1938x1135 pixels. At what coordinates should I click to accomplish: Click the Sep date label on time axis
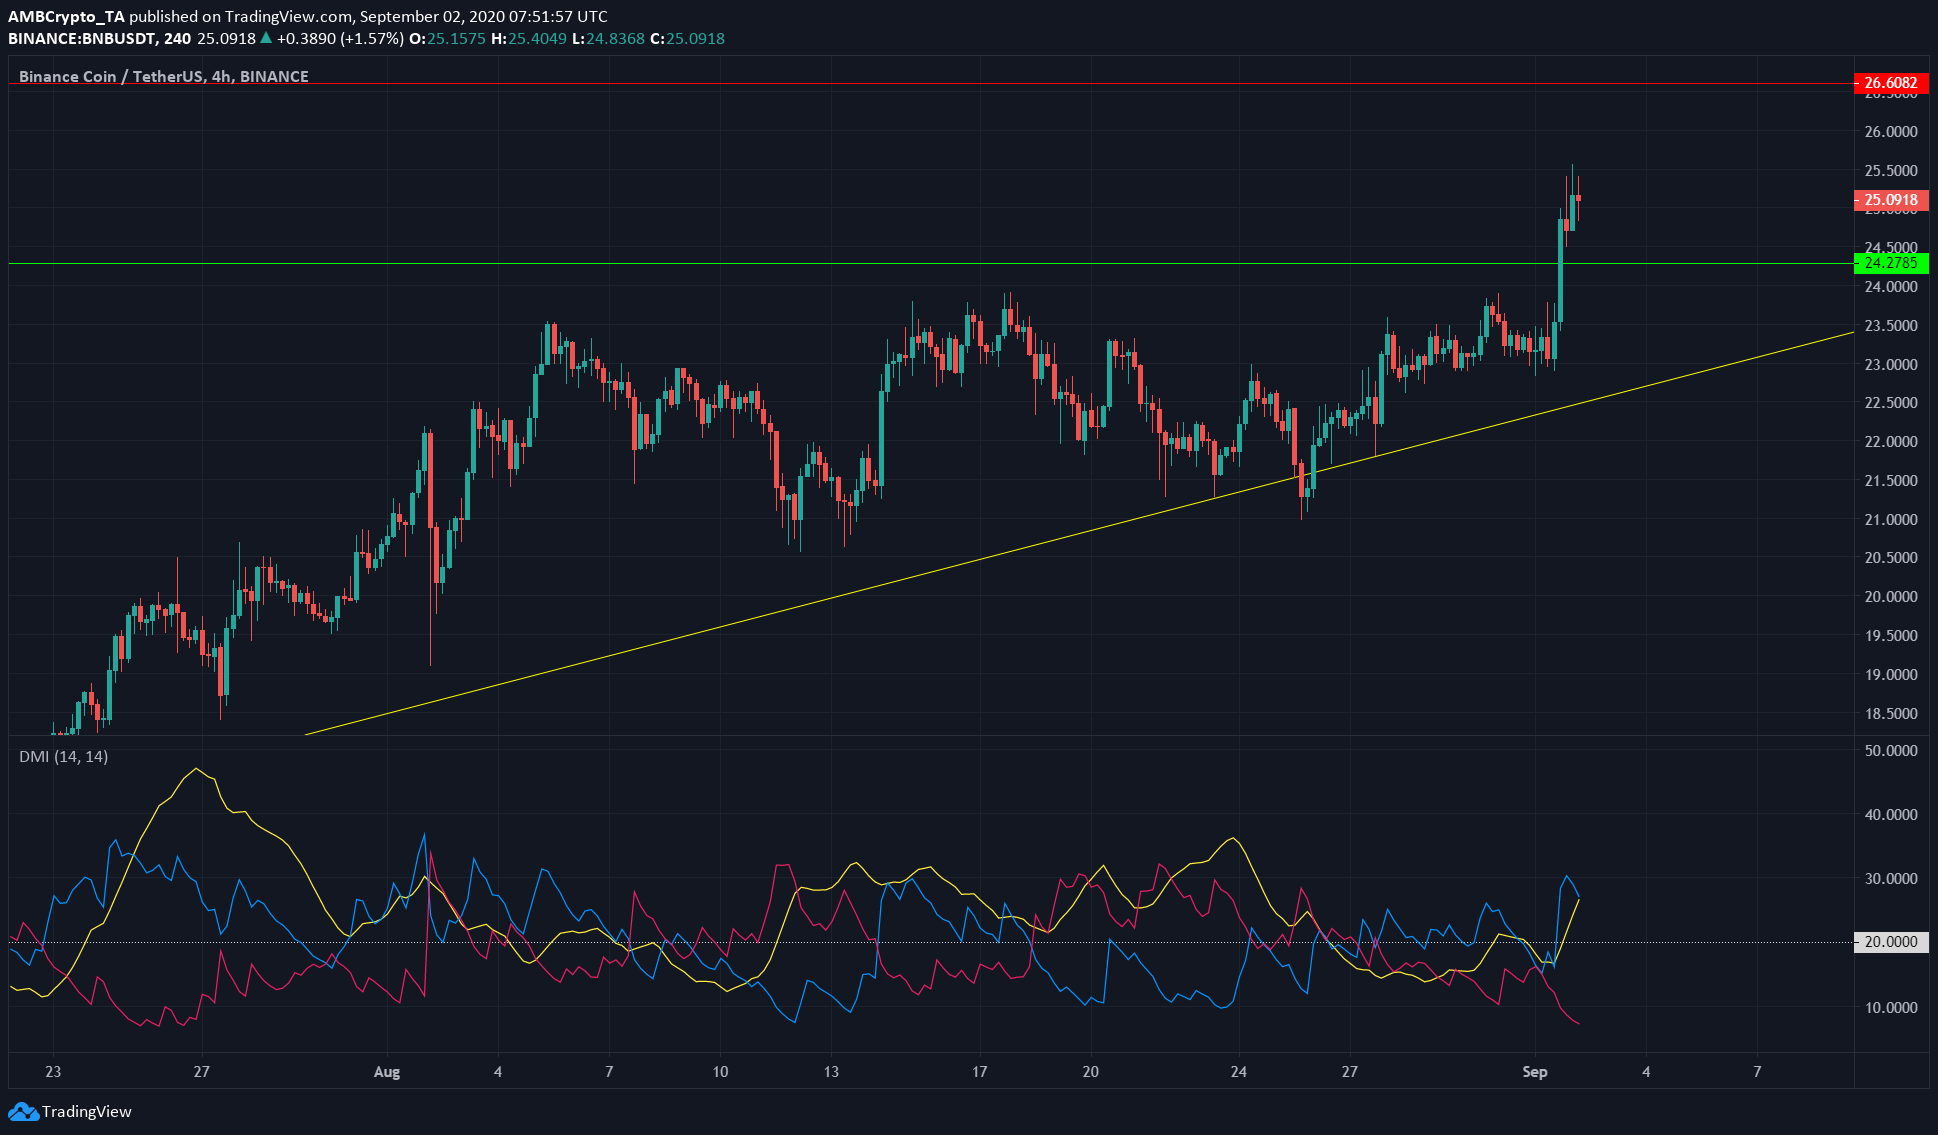pos(1535,1072)
